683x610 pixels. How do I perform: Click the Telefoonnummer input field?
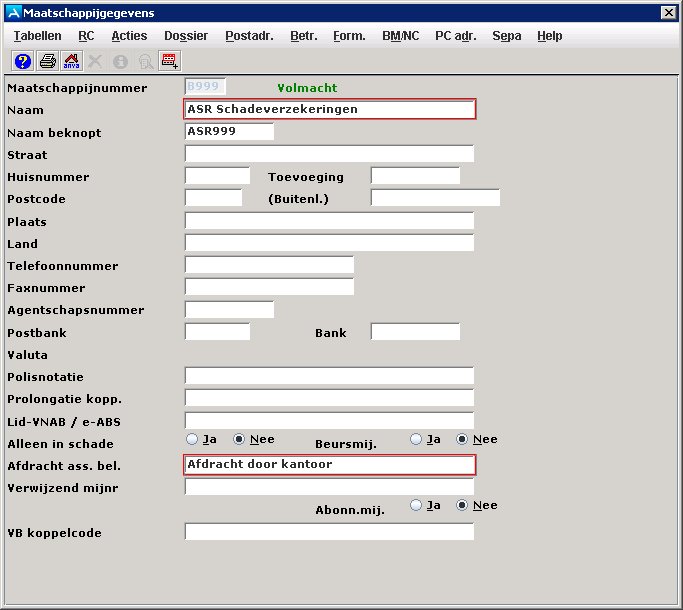pos(269,265)
